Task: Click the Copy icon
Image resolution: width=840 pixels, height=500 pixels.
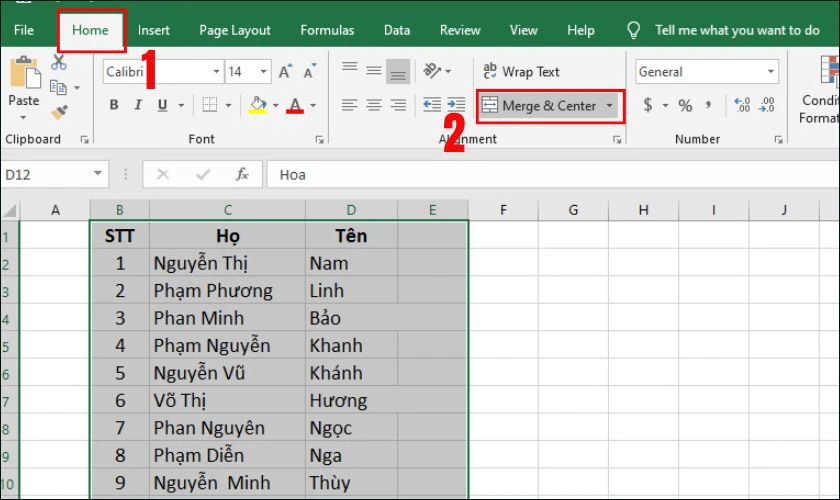Action: 58,87
